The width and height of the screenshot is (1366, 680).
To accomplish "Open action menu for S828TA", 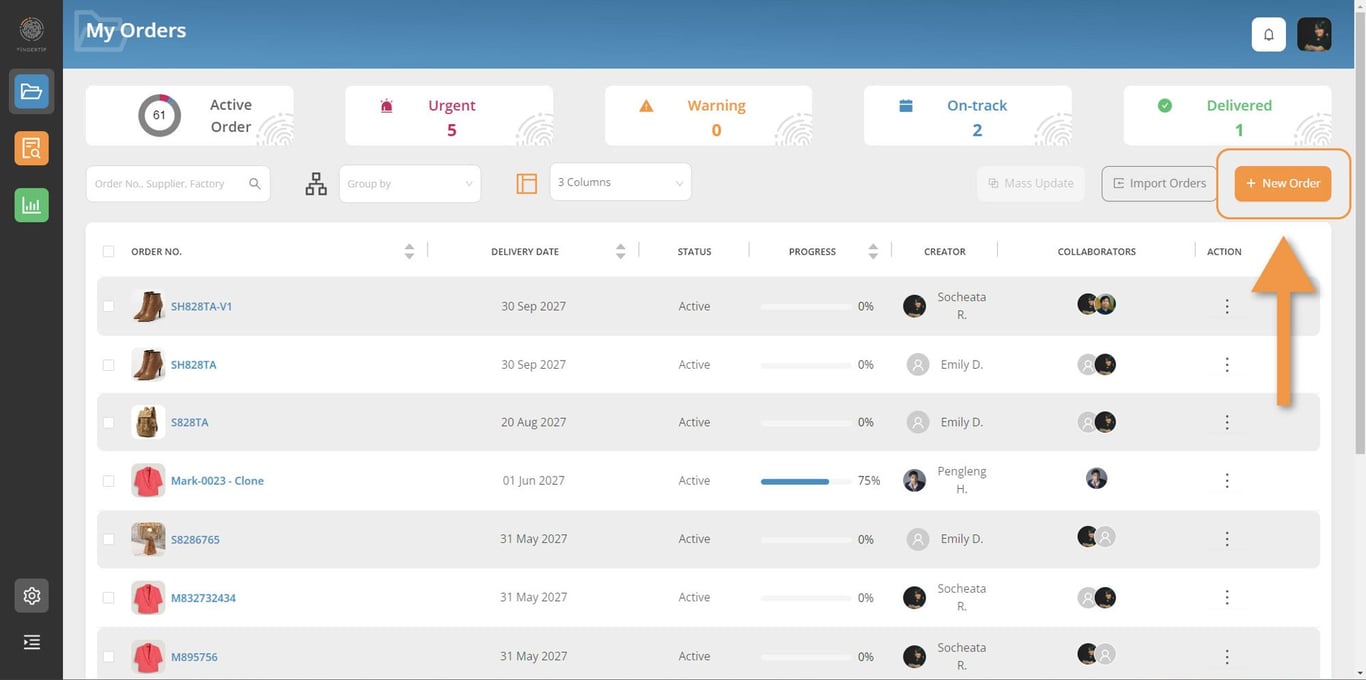I will point(1227,423).
